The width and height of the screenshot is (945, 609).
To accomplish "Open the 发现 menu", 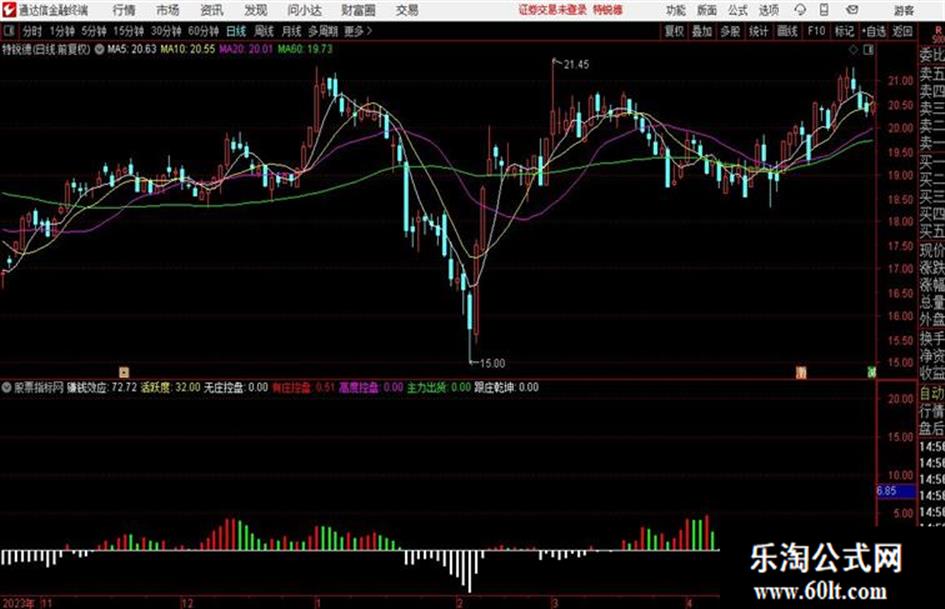I will click(x=256, y=10).
